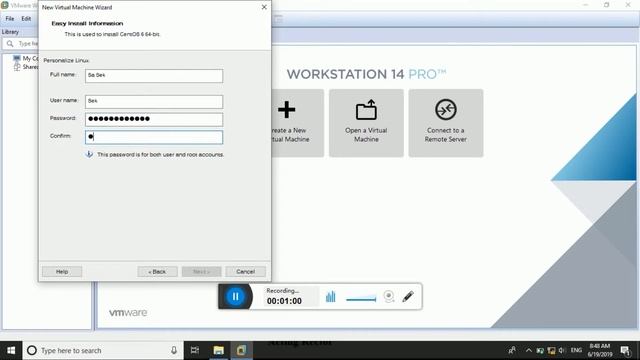Close the New Virtual Machine Wizard dialog
The height and width of the screenshot is (360, 640).
coord(264,7)
